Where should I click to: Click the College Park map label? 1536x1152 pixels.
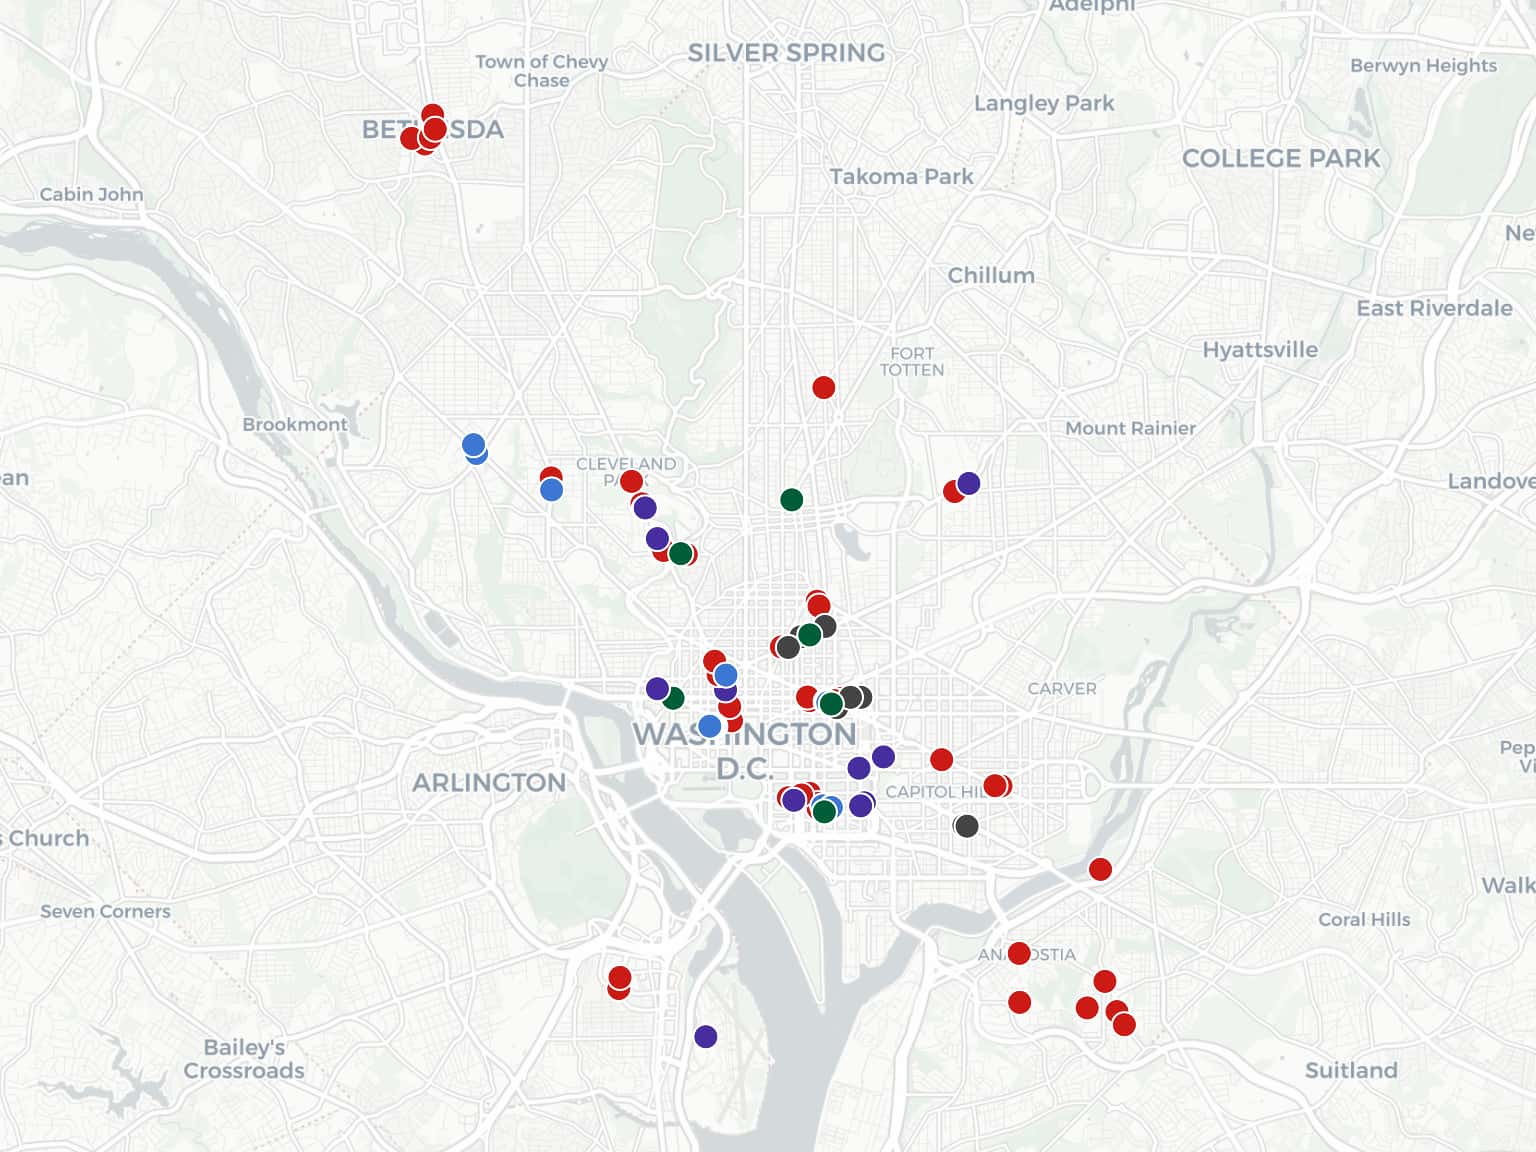click(x=1280, y=159)
